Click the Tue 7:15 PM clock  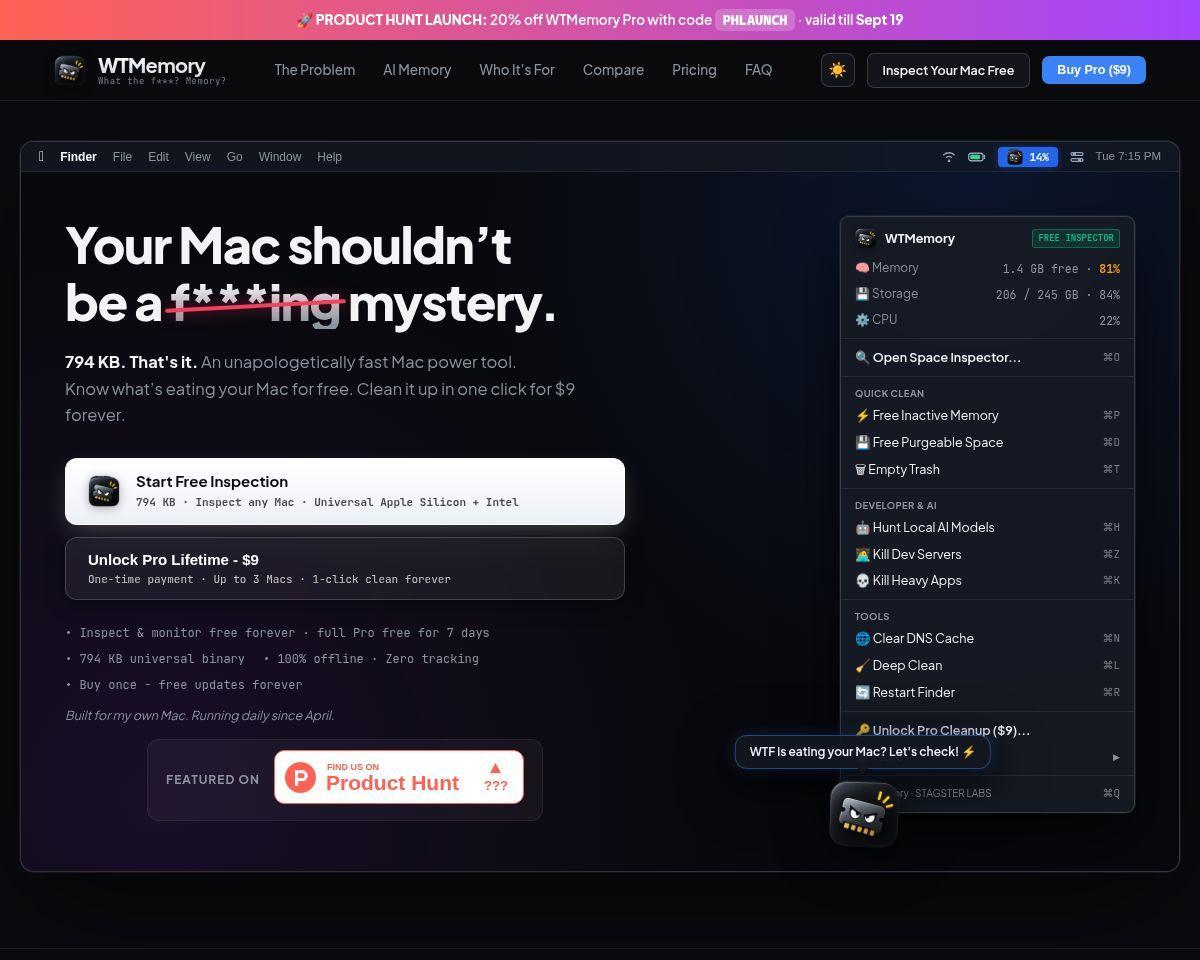[x=1128, y=157]
